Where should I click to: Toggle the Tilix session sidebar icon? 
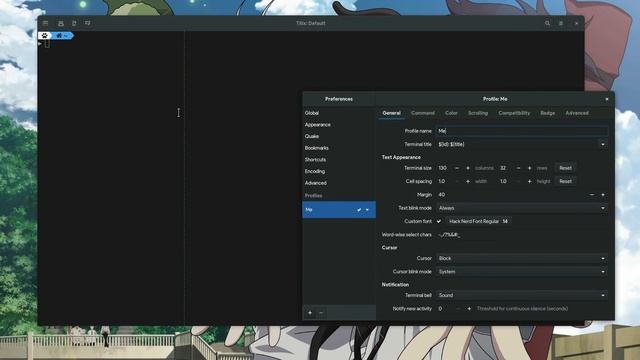(x=45, y=23)
